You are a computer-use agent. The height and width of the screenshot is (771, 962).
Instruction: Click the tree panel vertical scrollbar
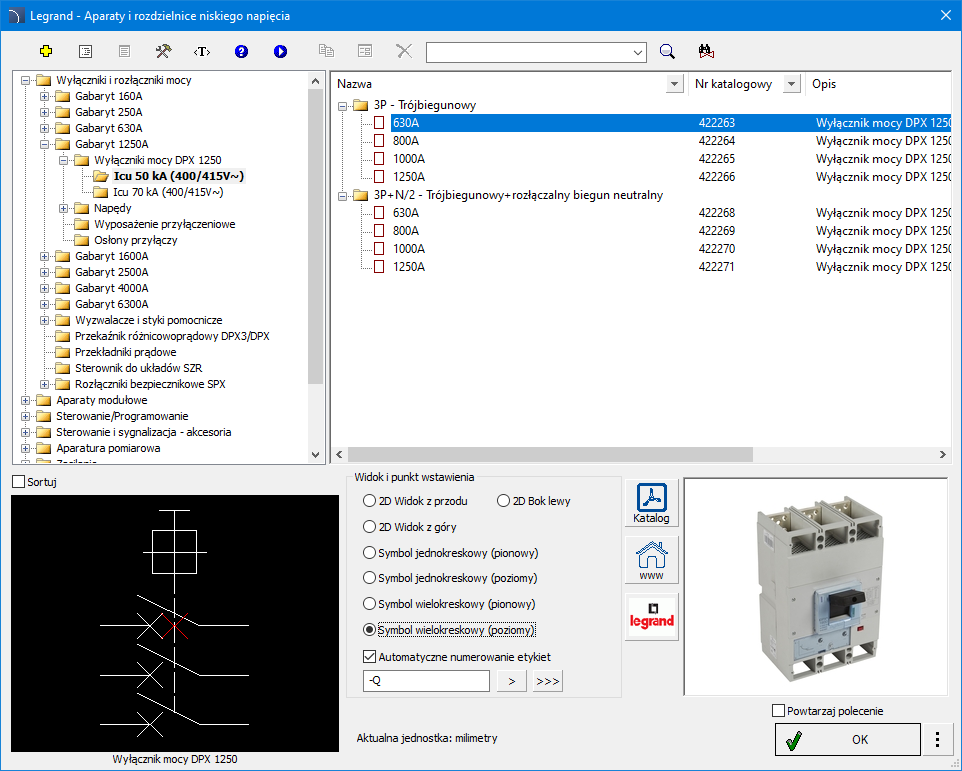pos(315,236)
